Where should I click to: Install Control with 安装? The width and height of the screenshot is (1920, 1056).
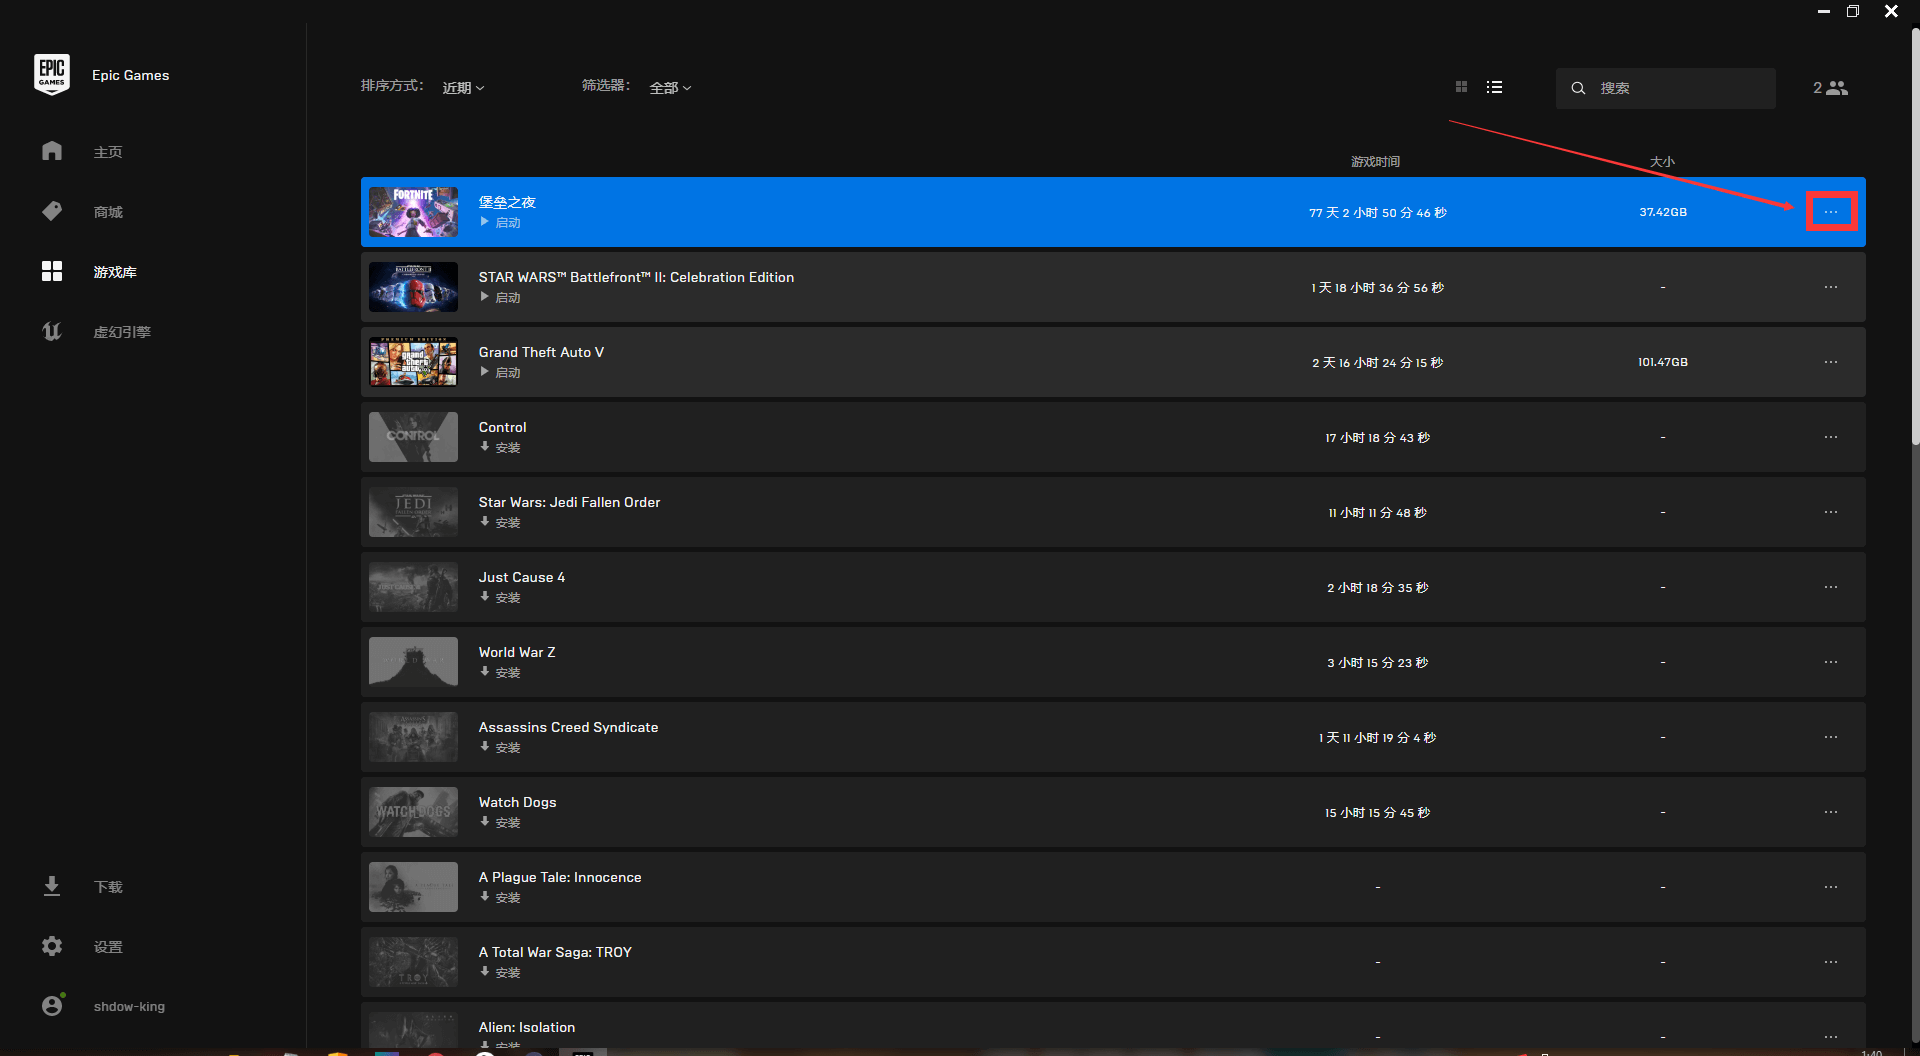pyautogui.click(x=500, y=447)
